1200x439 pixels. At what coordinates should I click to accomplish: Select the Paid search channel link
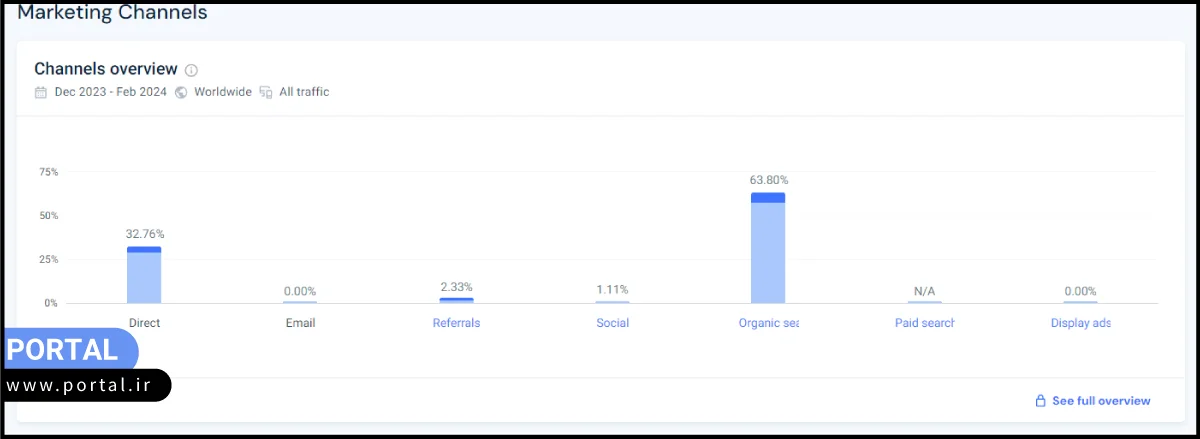pos(925,323)
